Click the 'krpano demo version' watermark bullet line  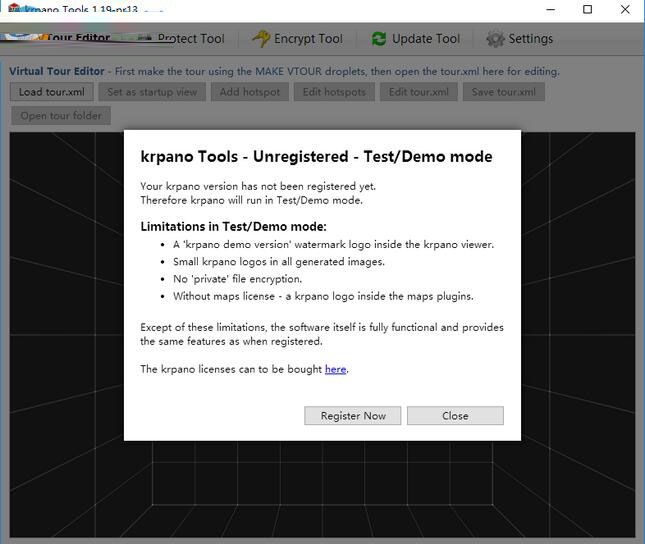point(333,244)
